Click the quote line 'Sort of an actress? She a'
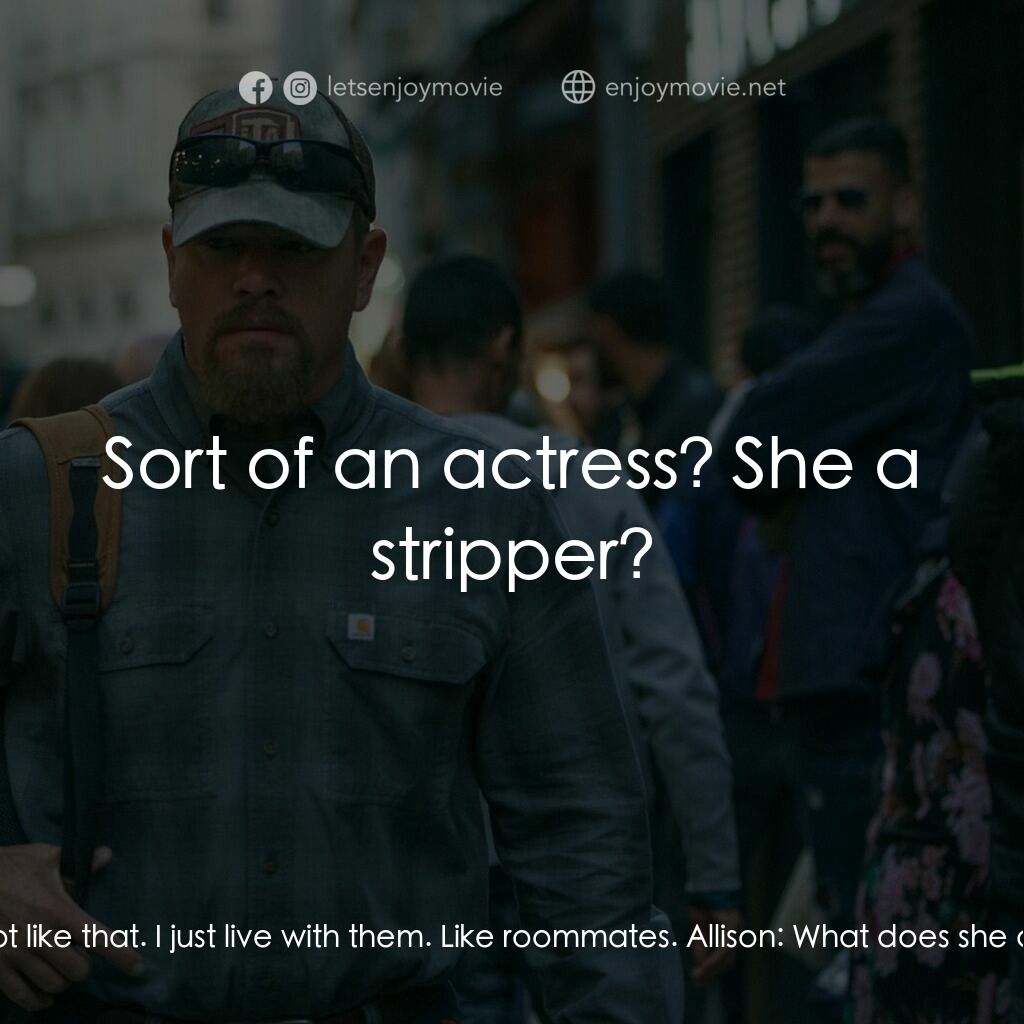The image size is (1024, 1024). (x=511, y=462)
